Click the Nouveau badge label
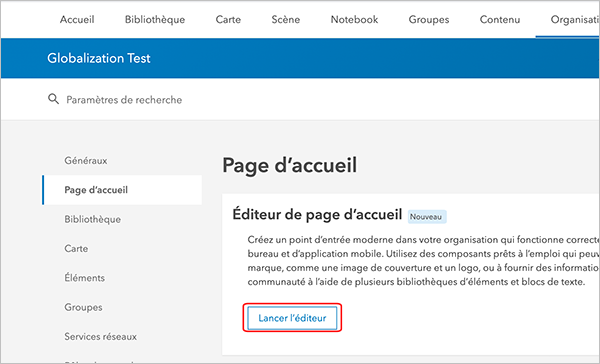Screen dimensions: 600x364 pyautogui.click(x=426, y=217)
